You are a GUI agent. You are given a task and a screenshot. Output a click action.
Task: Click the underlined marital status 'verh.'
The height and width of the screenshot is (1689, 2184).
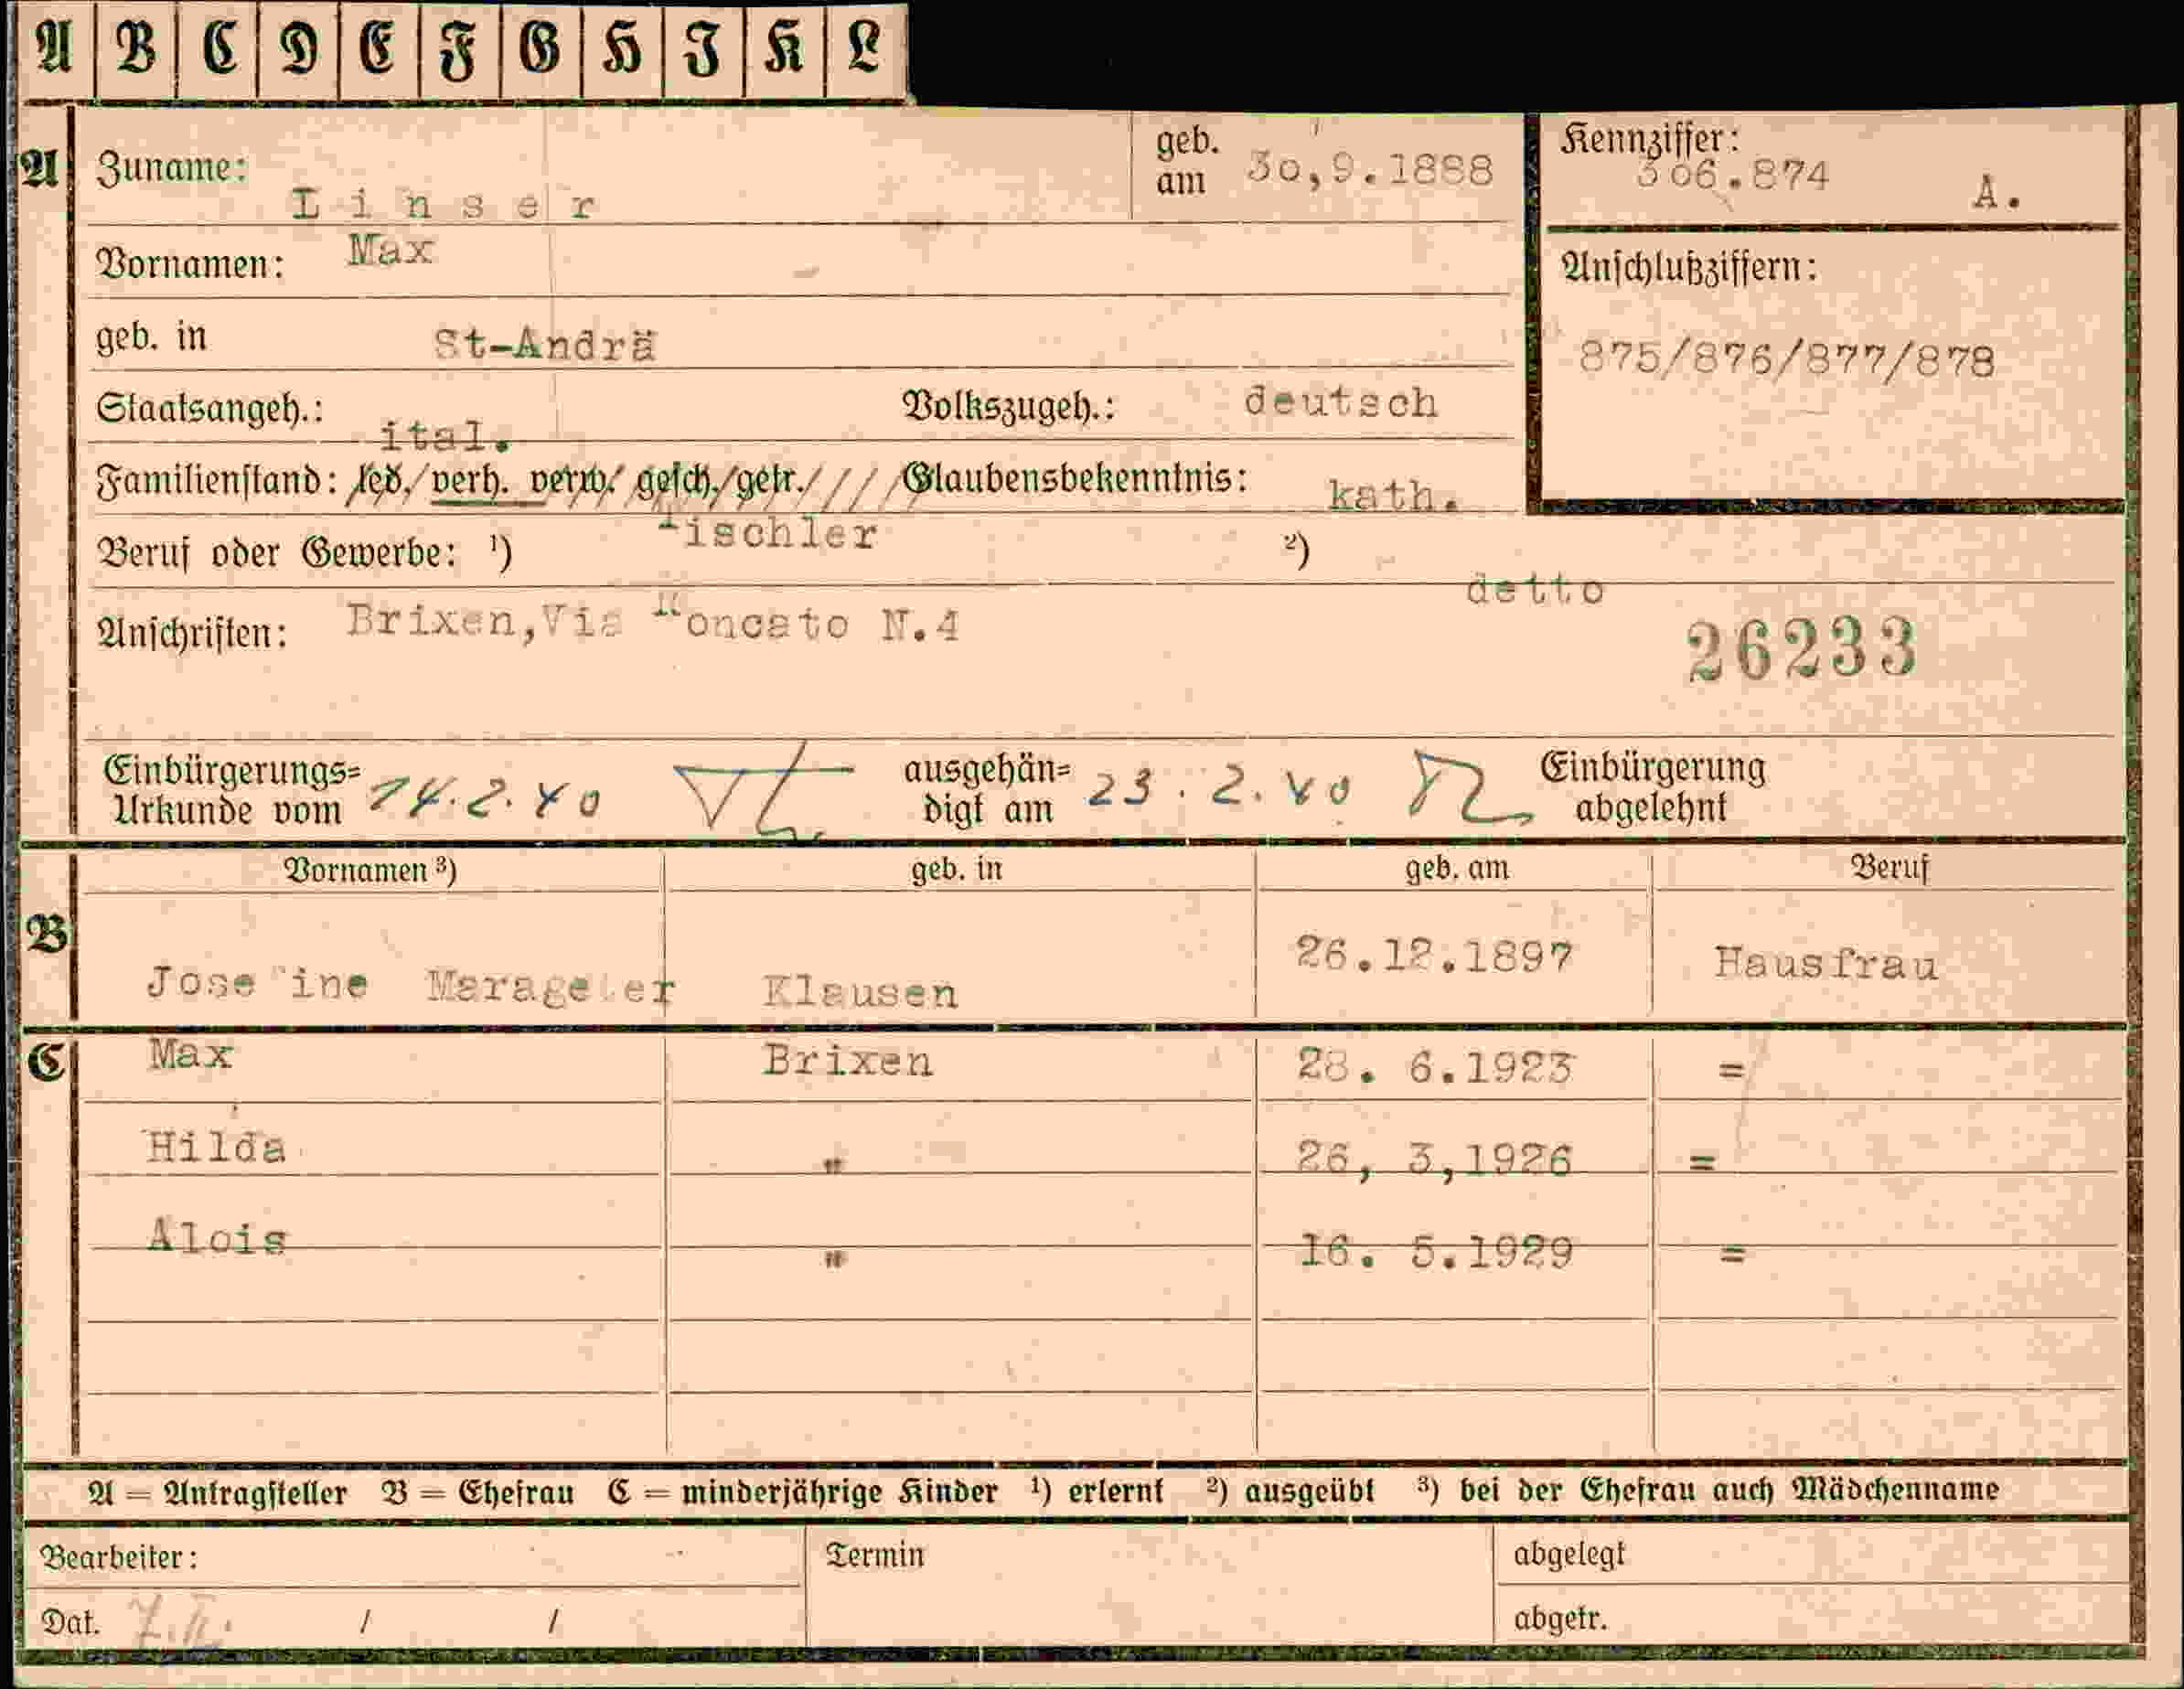(469, 482)
